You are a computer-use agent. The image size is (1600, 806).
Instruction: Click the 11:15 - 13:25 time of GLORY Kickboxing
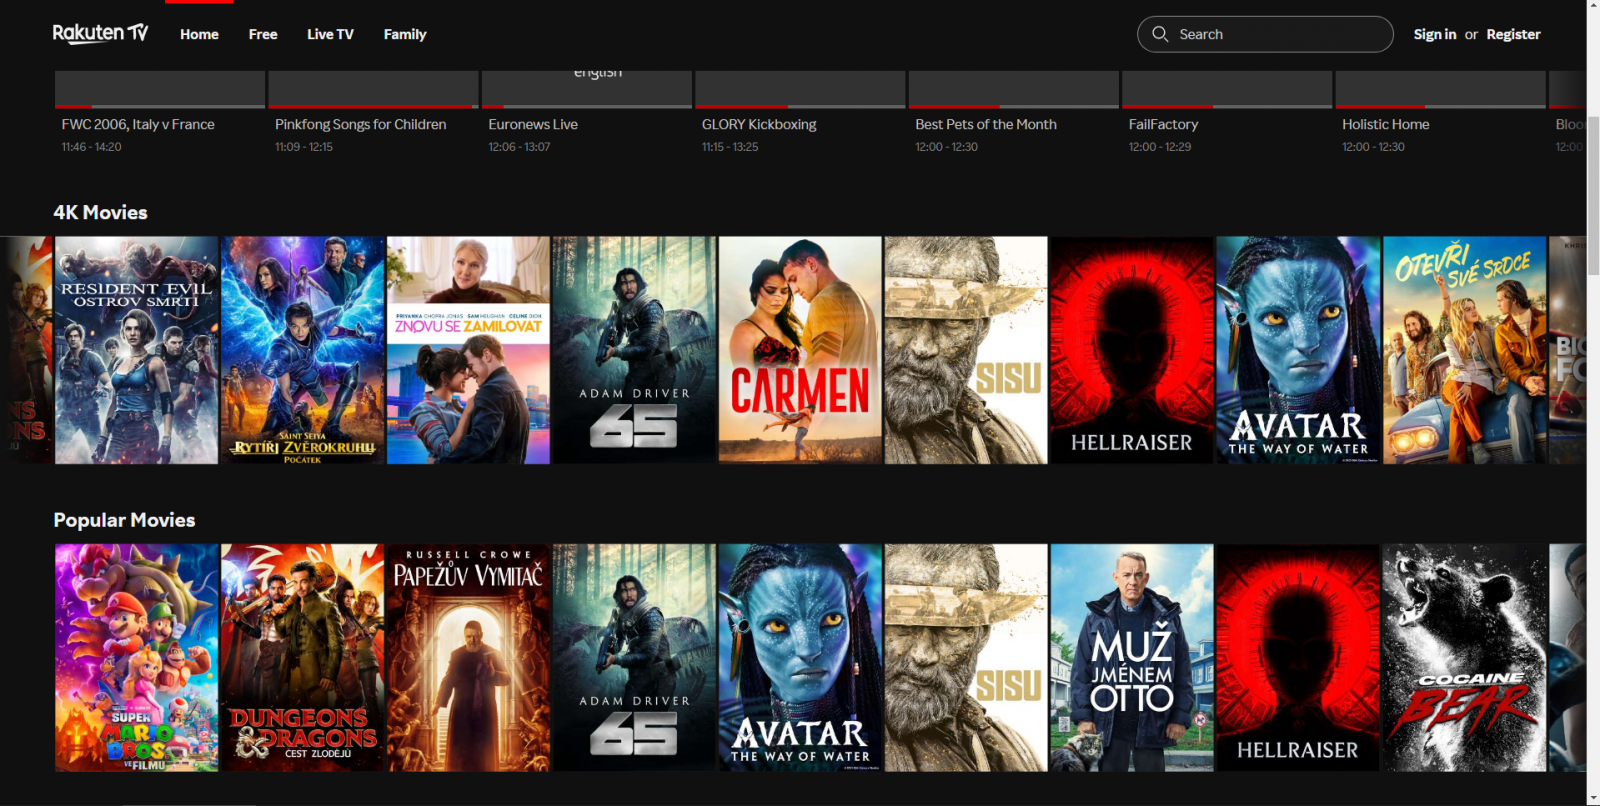[730, 147]
